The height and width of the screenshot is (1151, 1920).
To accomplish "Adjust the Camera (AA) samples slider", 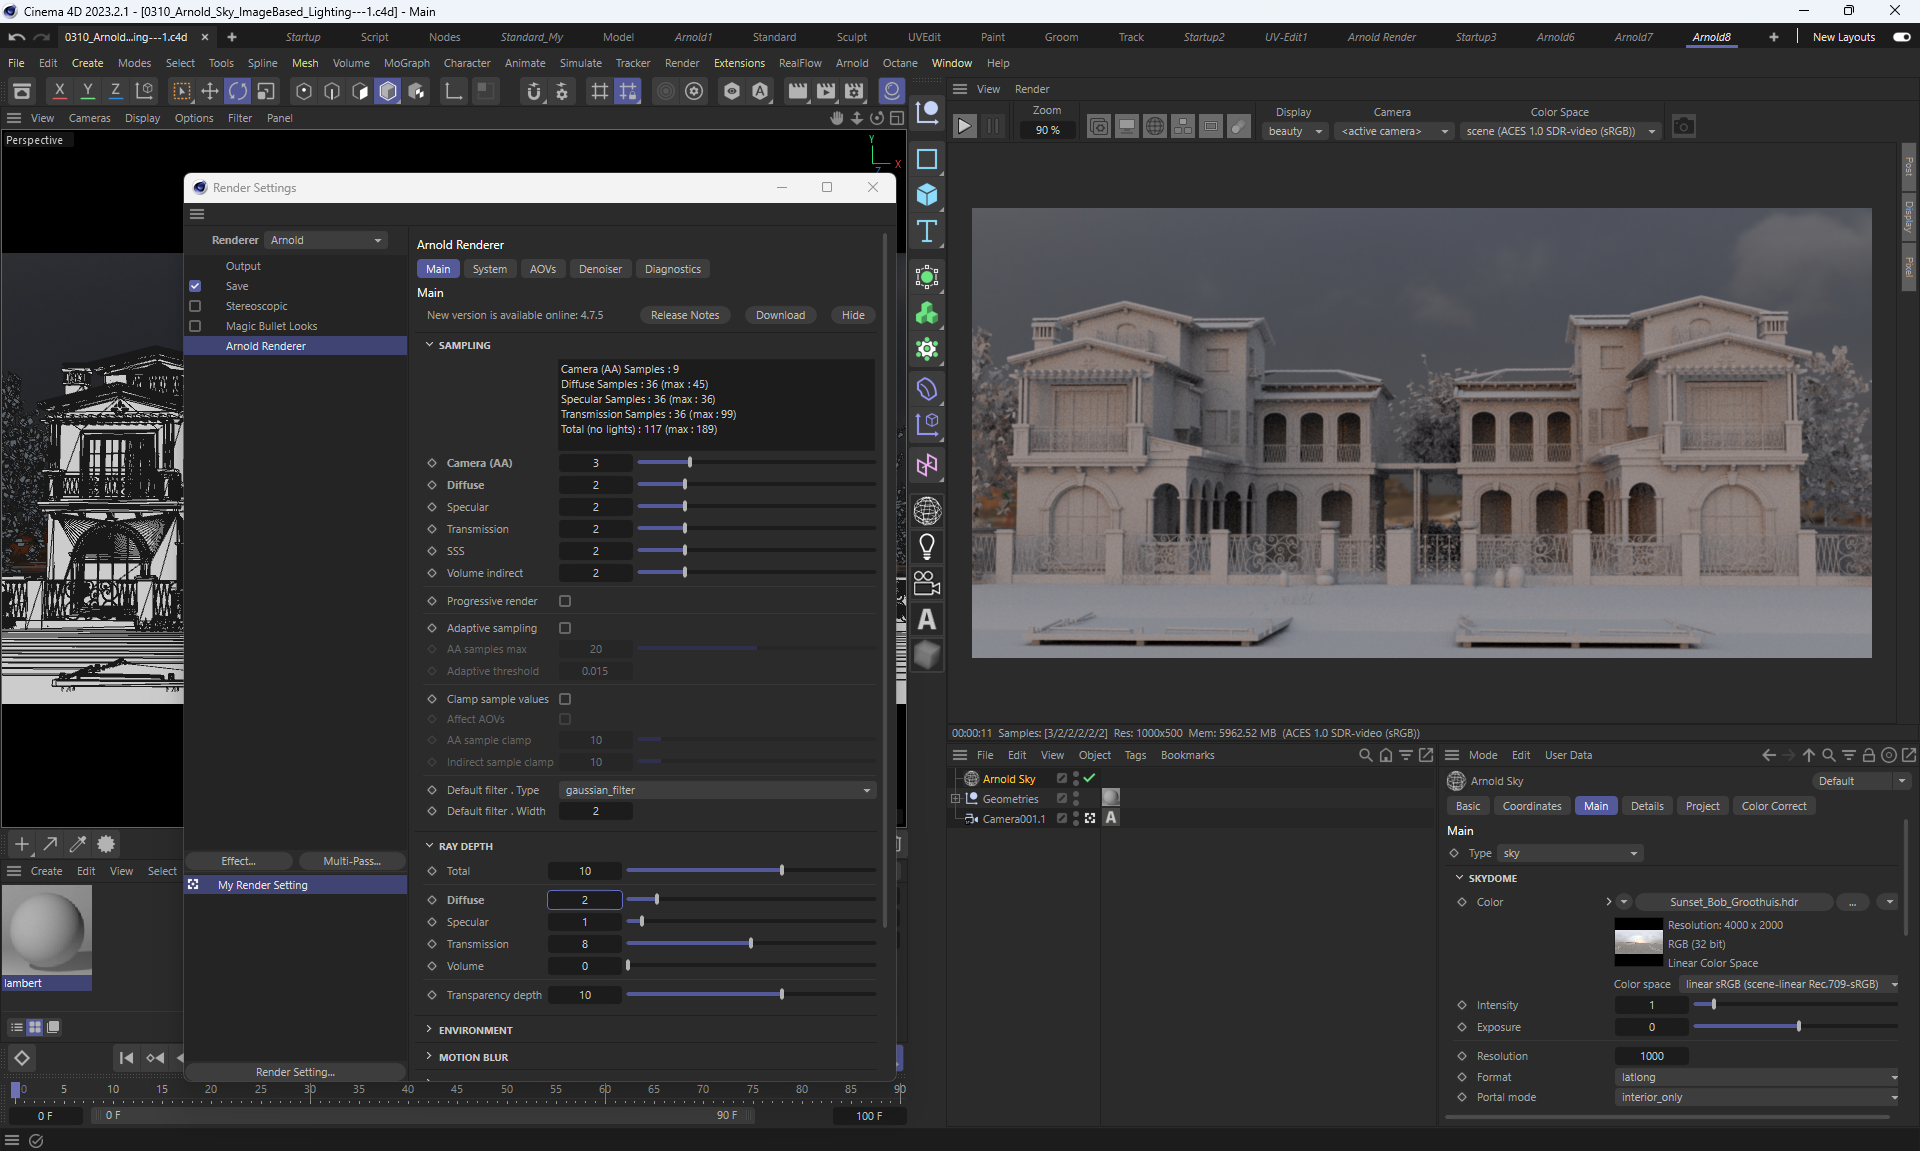I will [690, 463].
